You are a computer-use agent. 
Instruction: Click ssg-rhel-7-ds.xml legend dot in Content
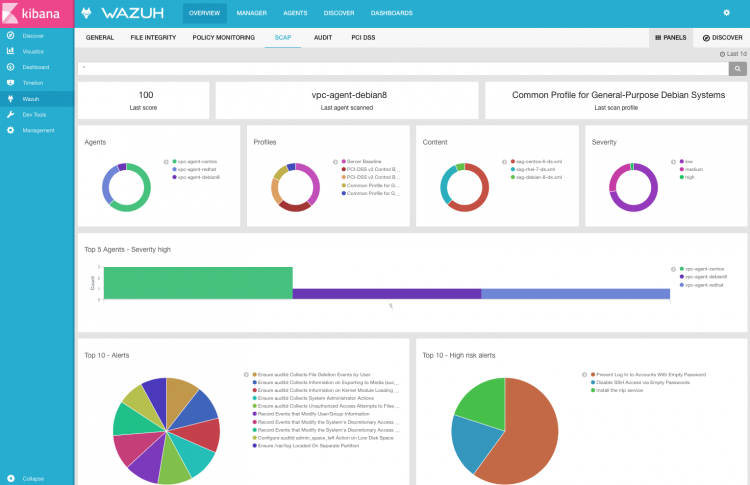pos(513,169)
